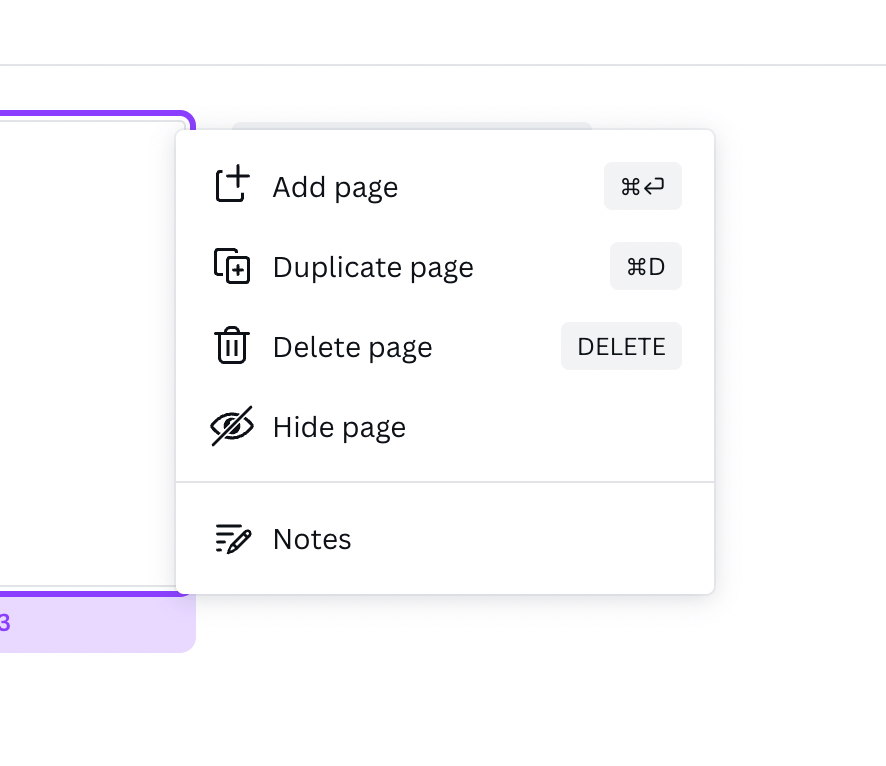Select the "Delete page" menu label

click(x=352, y=347)
